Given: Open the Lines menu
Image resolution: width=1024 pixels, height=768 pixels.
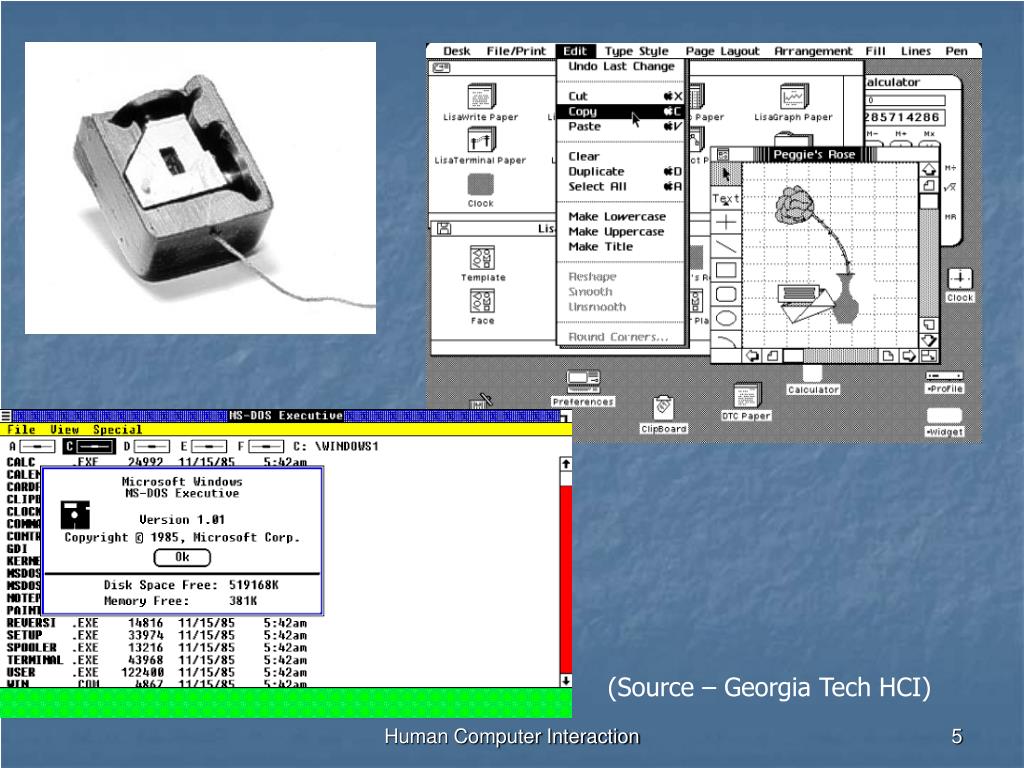Looking at the screenshot, I should 916,51.
